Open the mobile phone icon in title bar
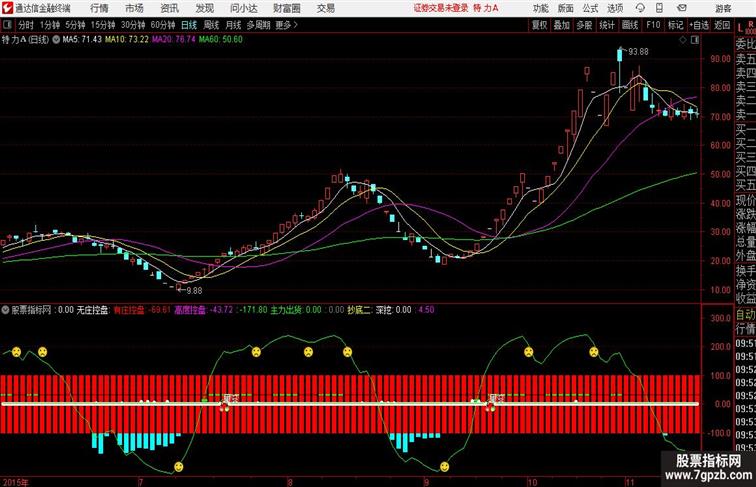 (659, 8)
